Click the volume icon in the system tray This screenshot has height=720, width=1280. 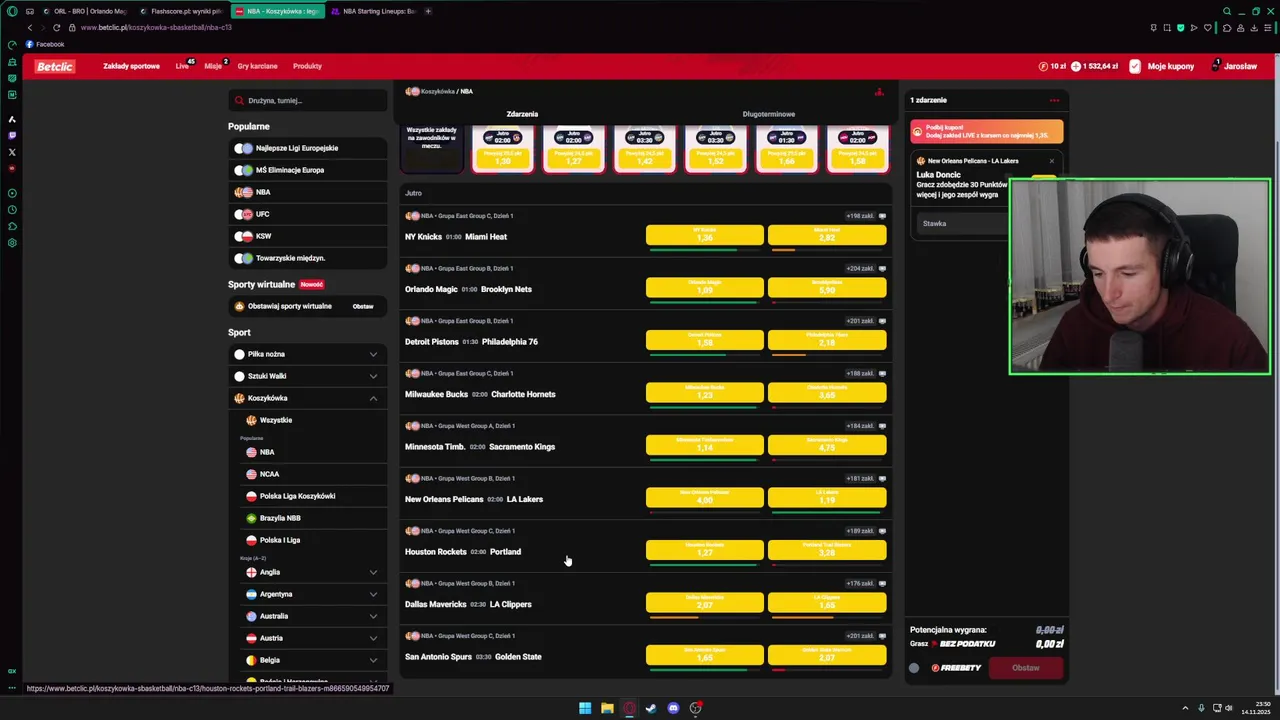click(1229, 708)
